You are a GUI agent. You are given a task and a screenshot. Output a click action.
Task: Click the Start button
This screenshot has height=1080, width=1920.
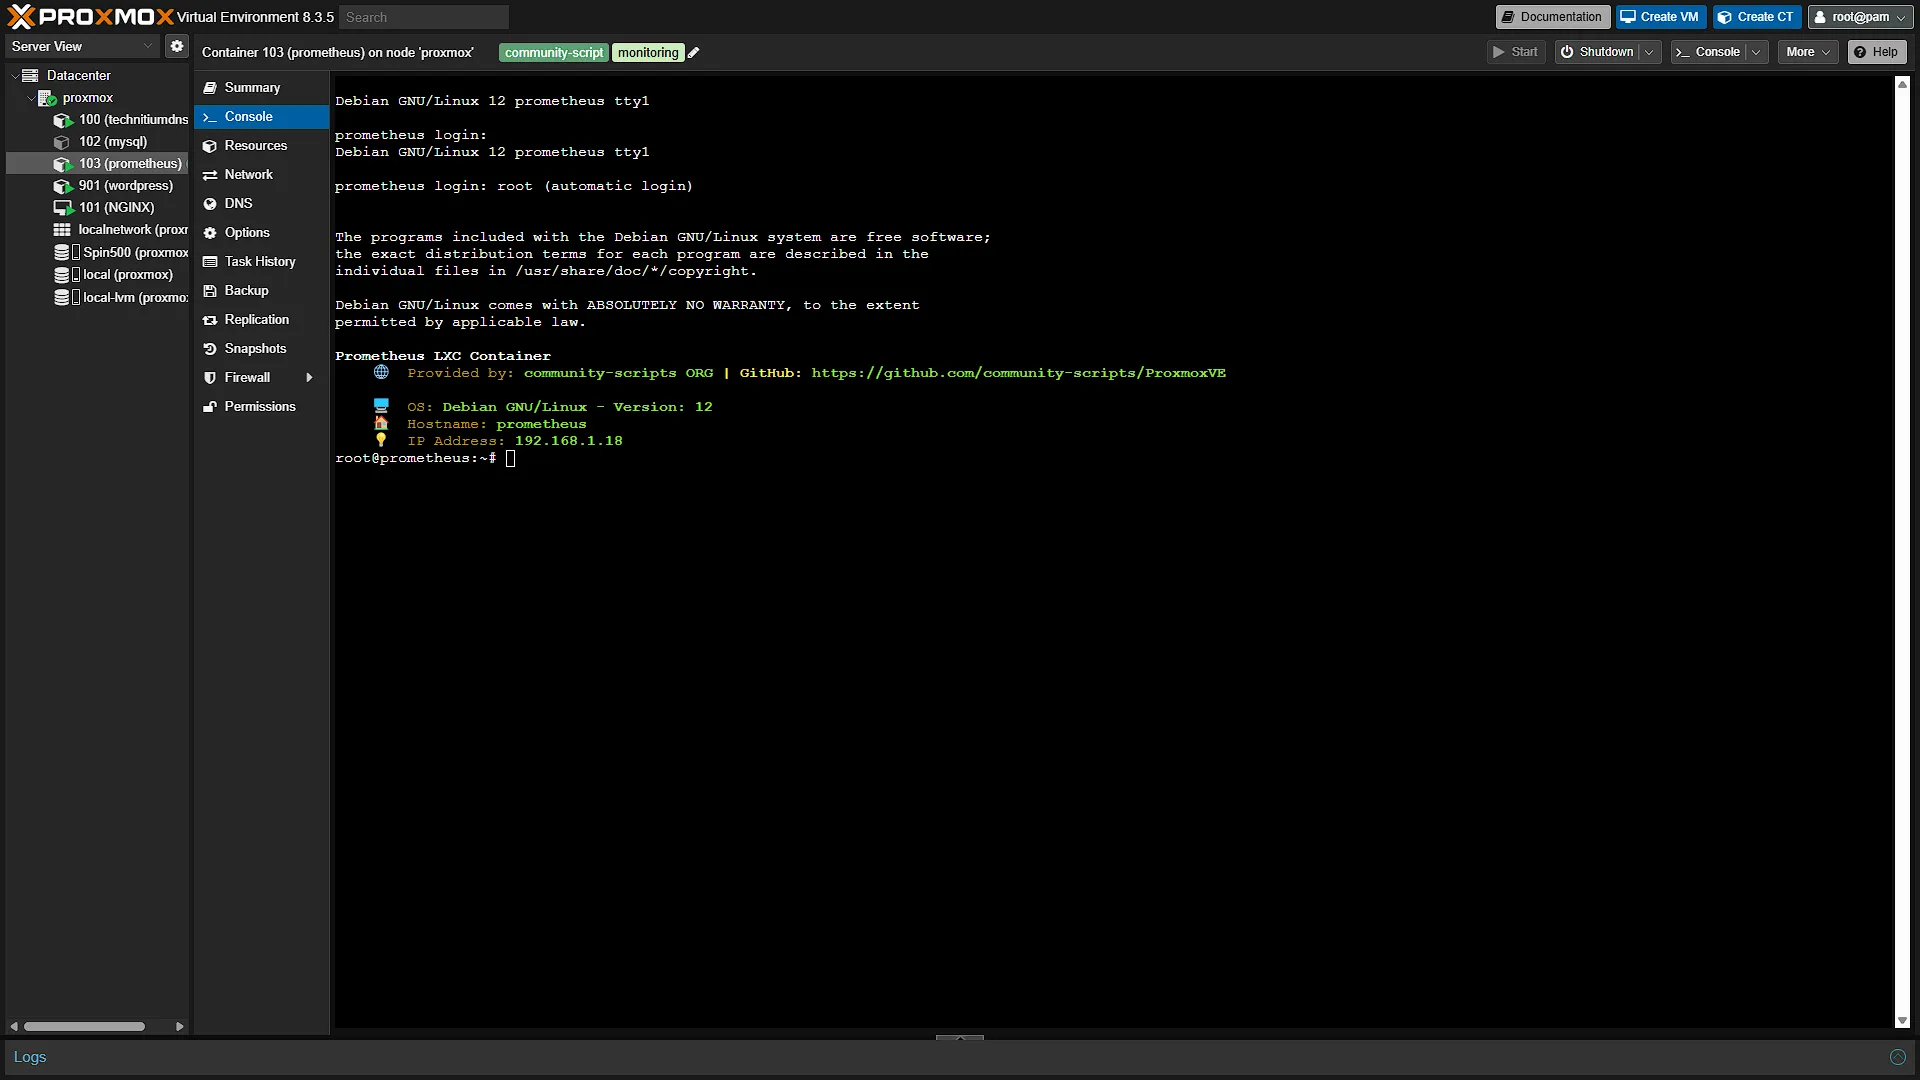(x=1516, y=52)
